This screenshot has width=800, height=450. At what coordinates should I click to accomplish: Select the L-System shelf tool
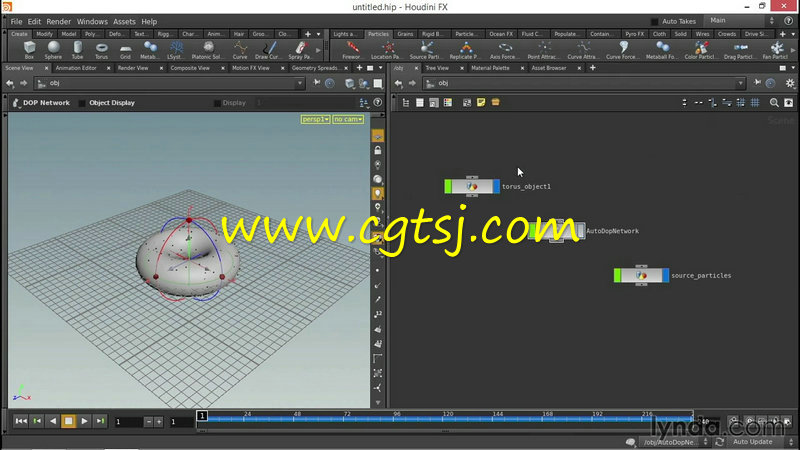point(176,50)
